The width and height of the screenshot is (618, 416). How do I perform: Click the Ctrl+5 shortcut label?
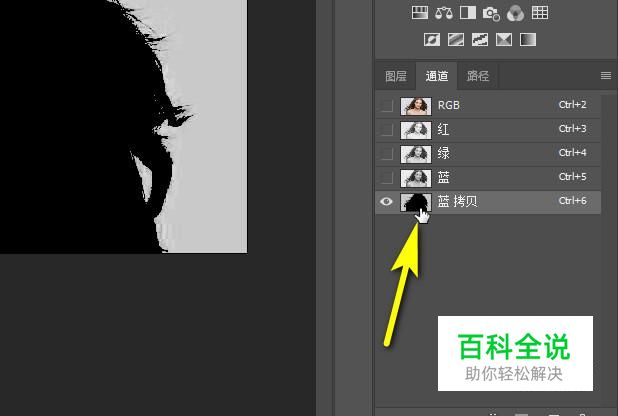coord(572,177)
